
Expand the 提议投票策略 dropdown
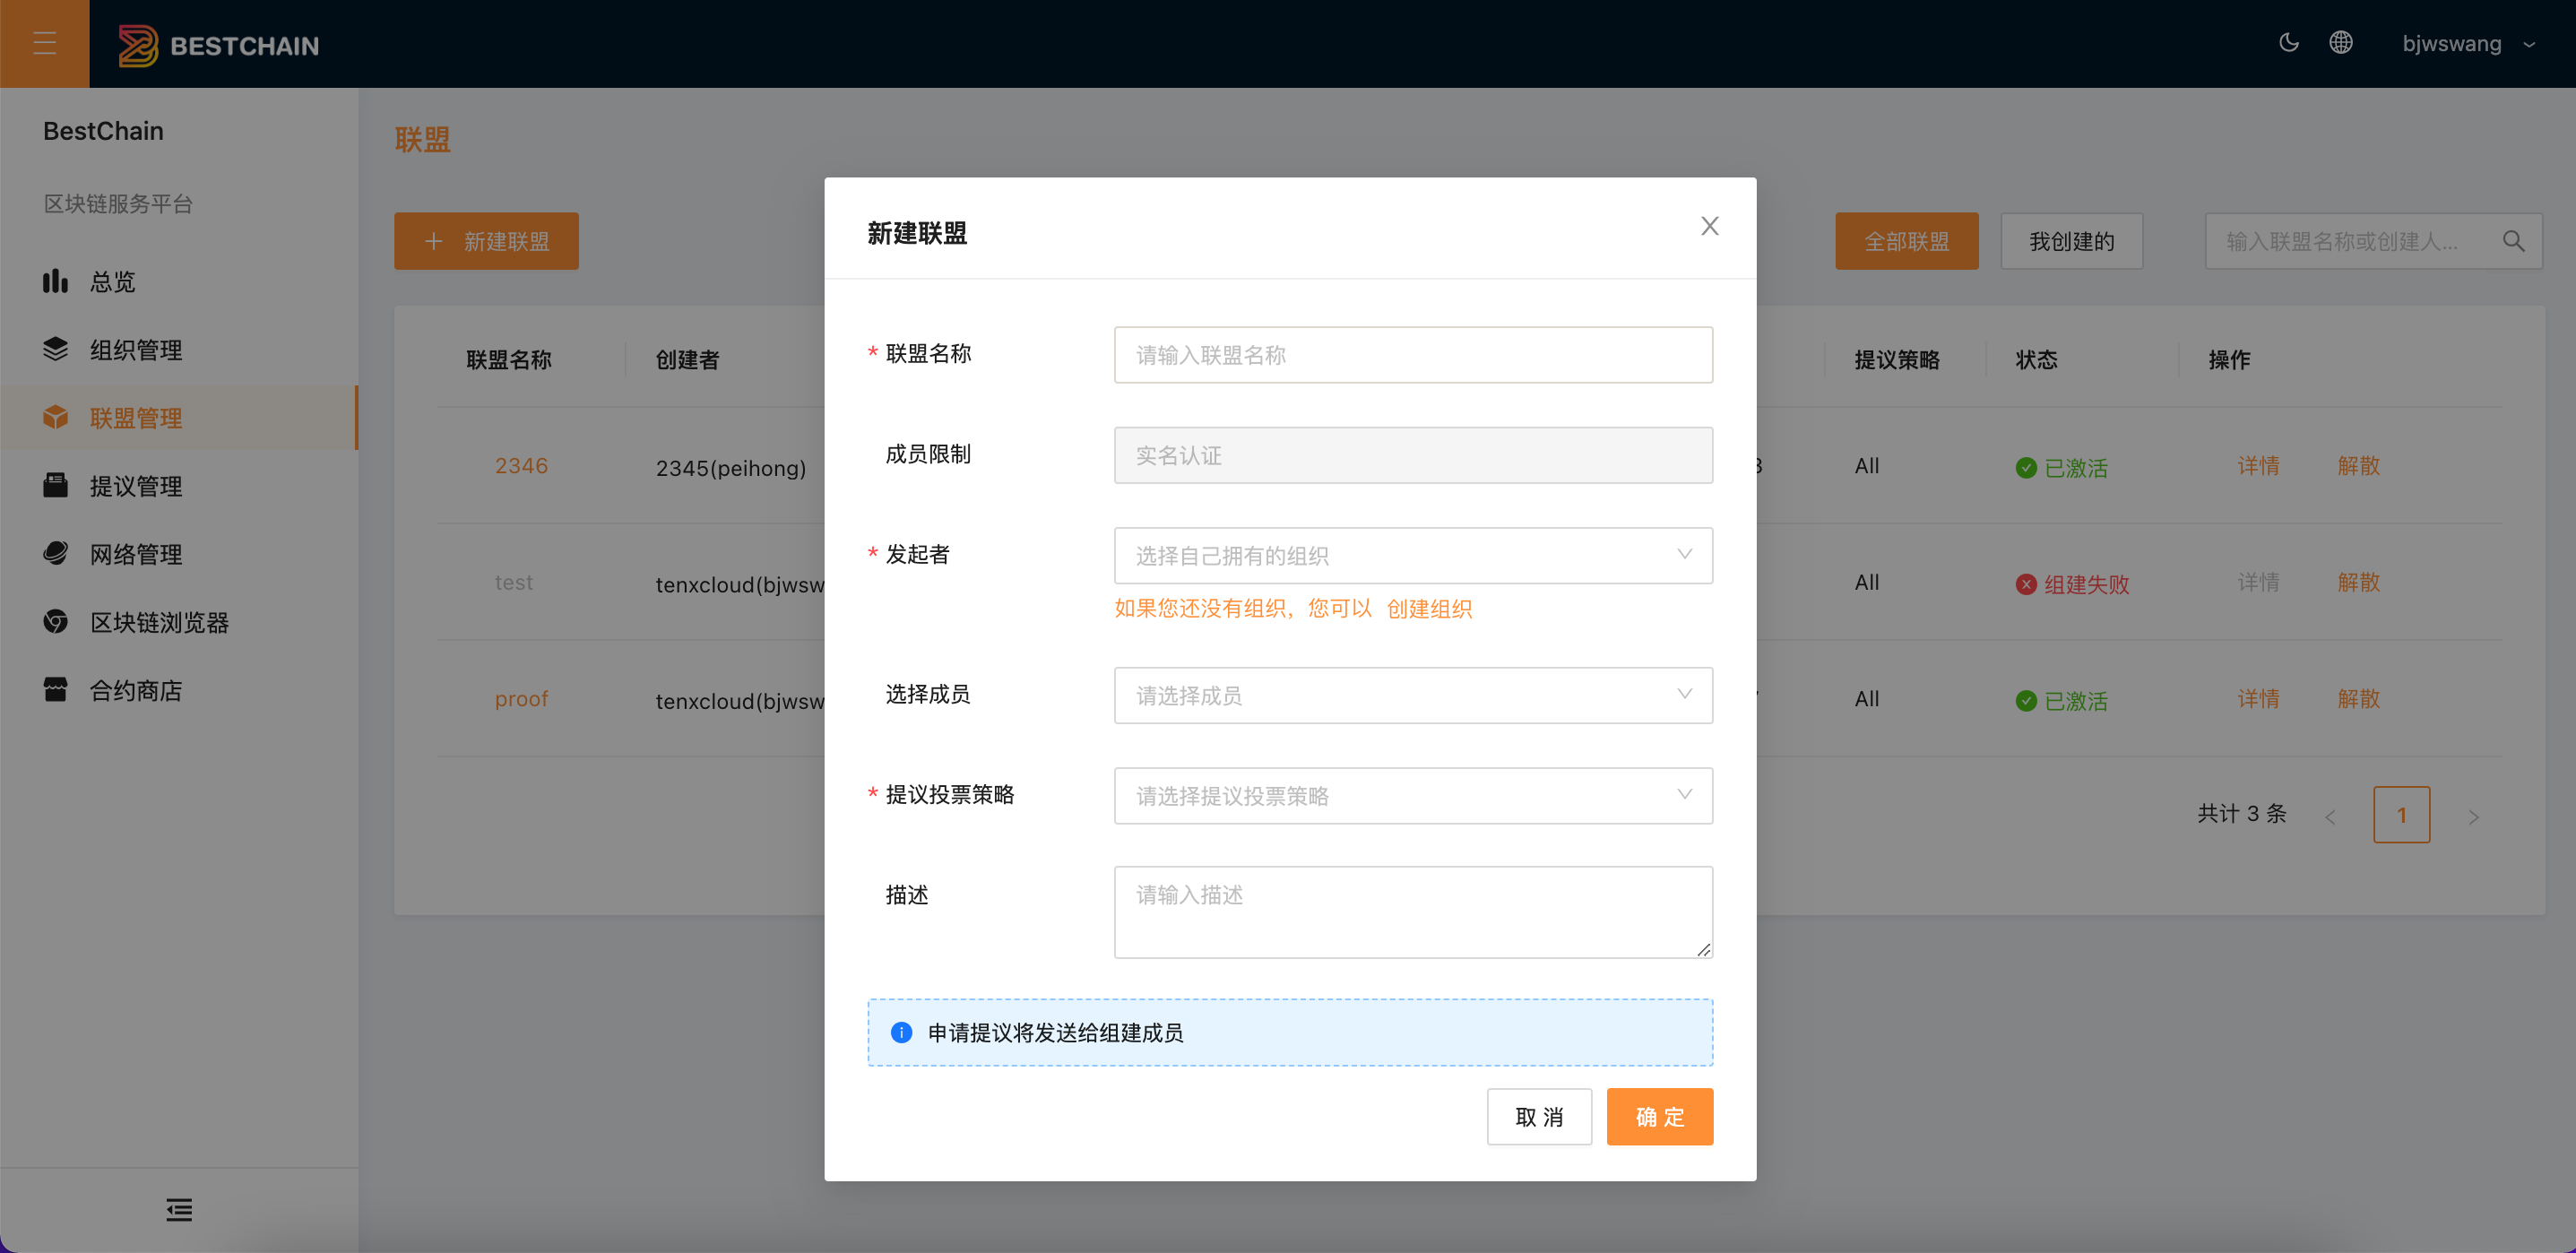[1413, 795]
